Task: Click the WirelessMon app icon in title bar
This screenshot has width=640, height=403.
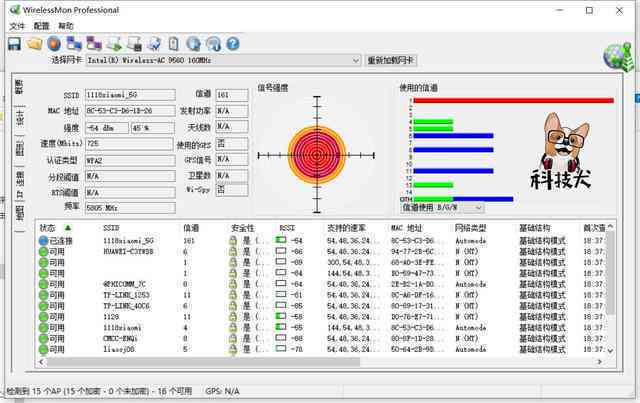Action: click(15, 10)
